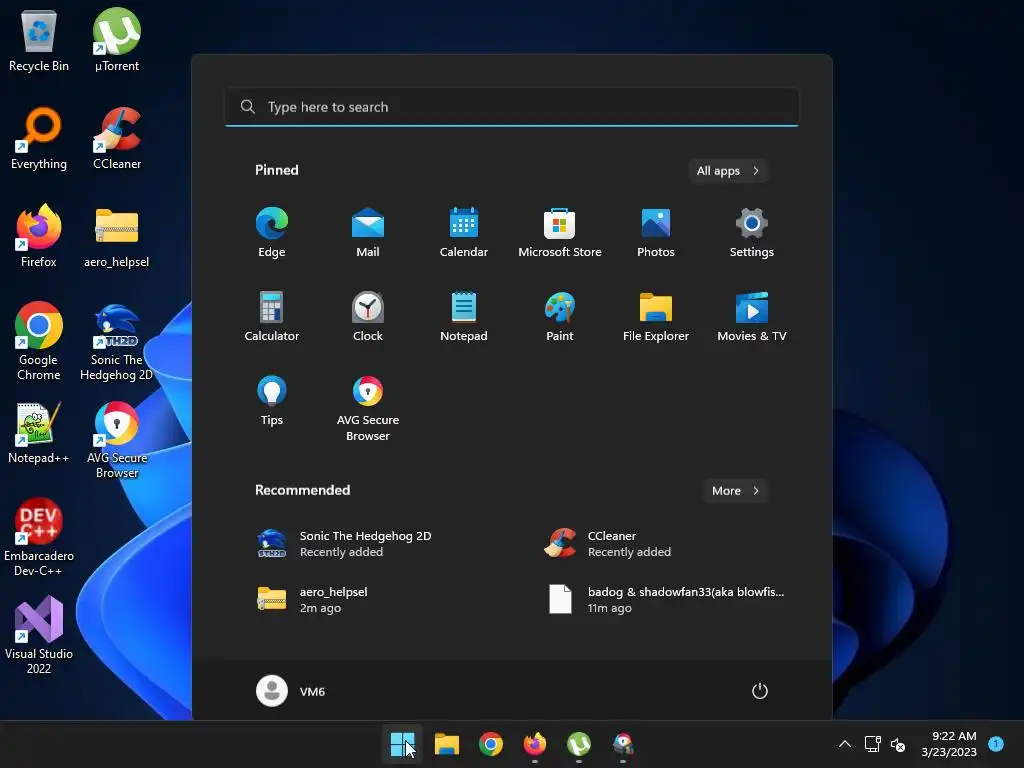The image size is (1024, 768).
Task: Launch the Photos app
Action: 656,232
